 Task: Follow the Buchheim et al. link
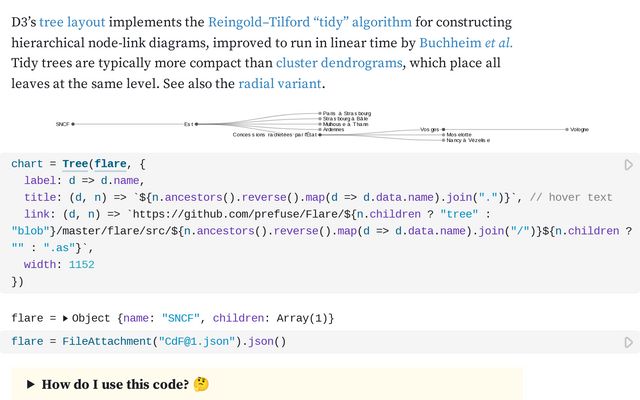(x=466, y=43)
